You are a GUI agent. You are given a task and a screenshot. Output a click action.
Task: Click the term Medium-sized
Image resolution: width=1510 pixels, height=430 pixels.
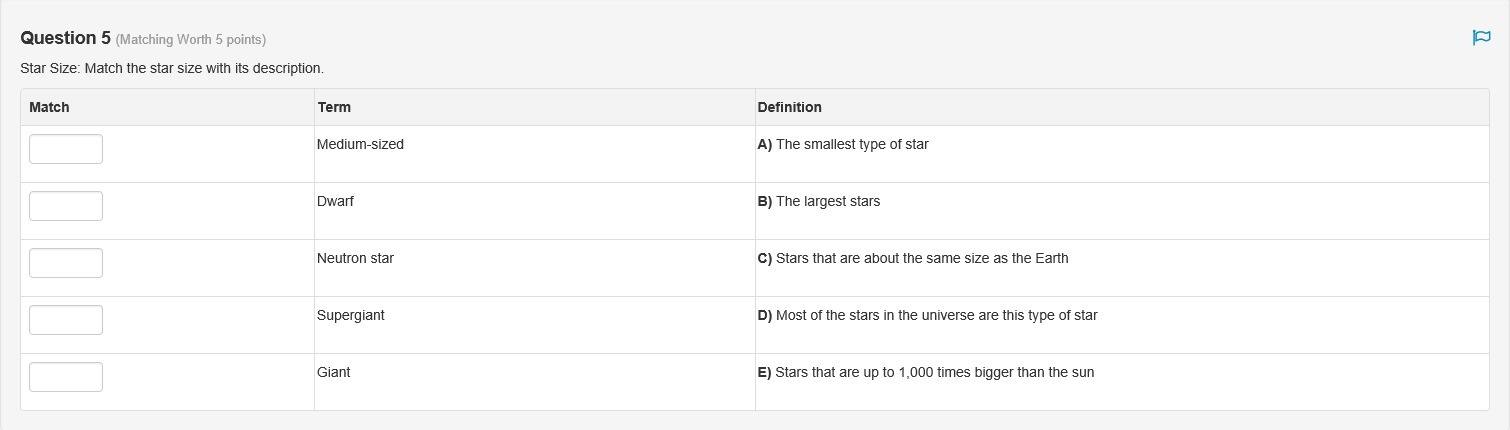360,144
